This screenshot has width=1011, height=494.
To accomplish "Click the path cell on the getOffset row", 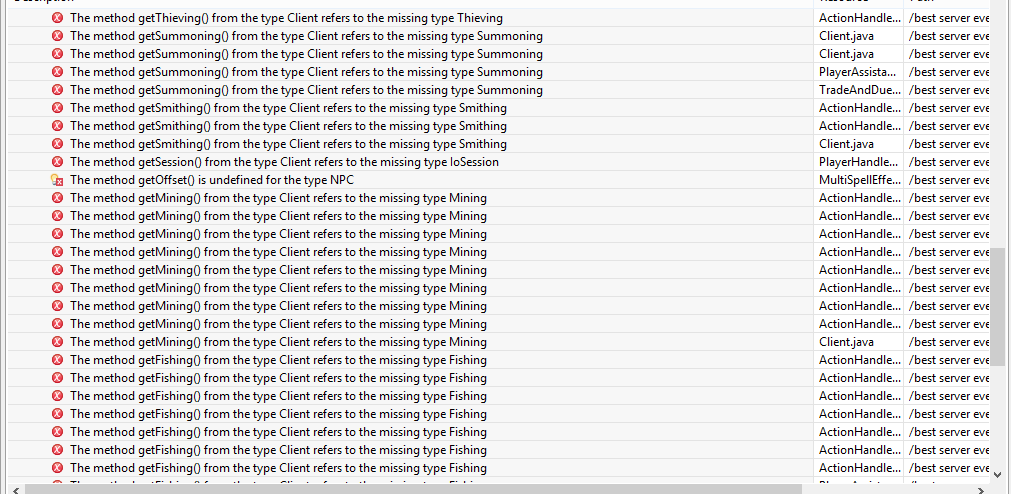I will (948, 180).
